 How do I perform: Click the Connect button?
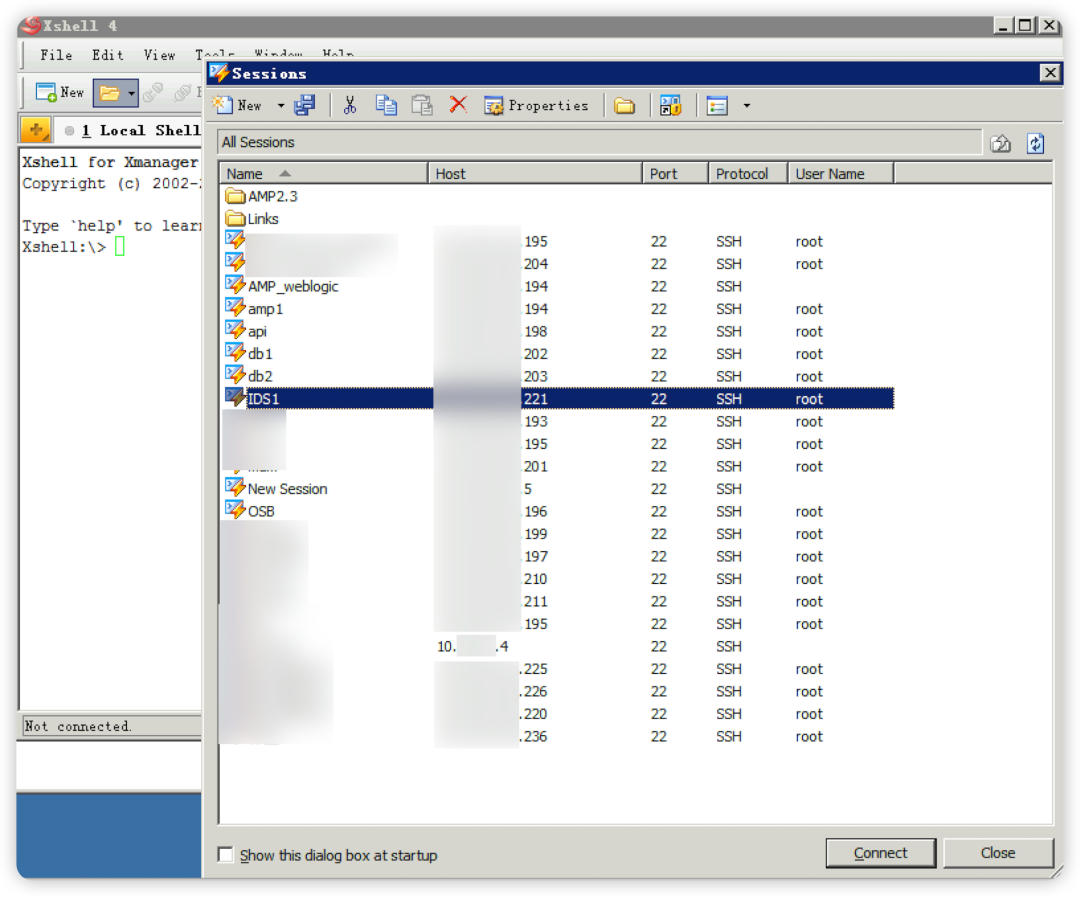pyautogui.click(x=880, y=853)
